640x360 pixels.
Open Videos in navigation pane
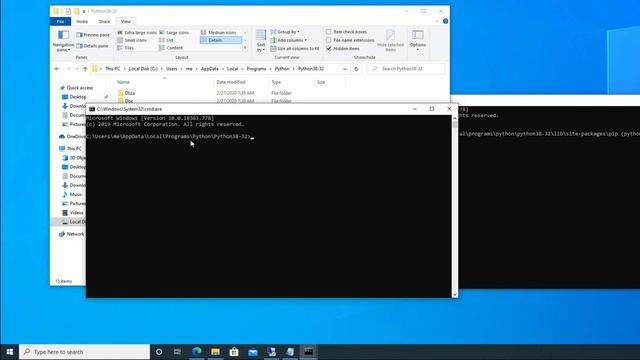pos(76,213)
